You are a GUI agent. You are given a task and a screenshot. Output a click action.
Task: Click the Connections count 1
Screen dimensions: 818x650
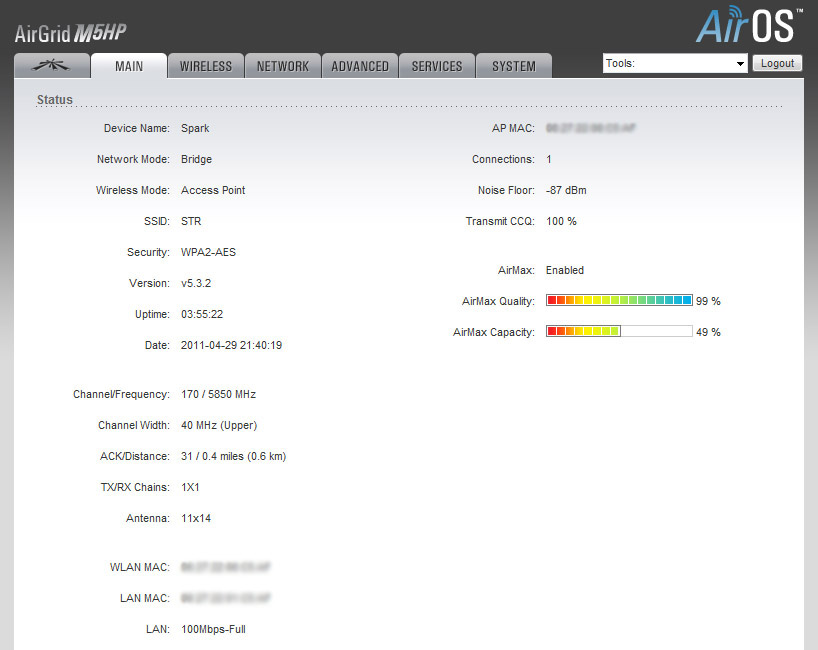(x=549, y=159)
